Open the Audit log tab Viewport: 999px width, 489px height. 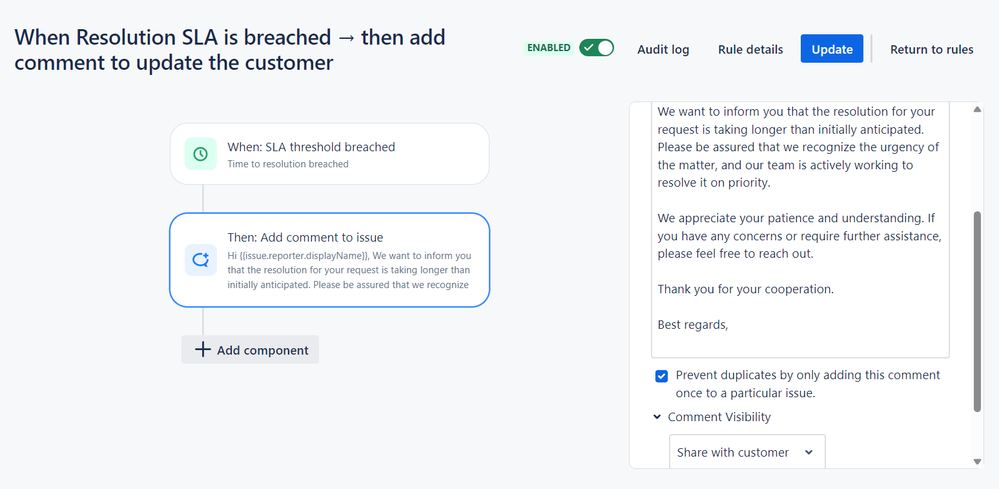tap(663, 49)
